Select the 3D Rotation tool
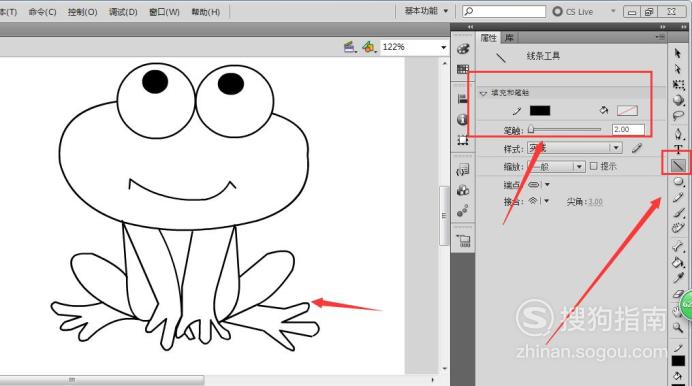This screenshot has width=692, height=386. (x=678, y=100)
